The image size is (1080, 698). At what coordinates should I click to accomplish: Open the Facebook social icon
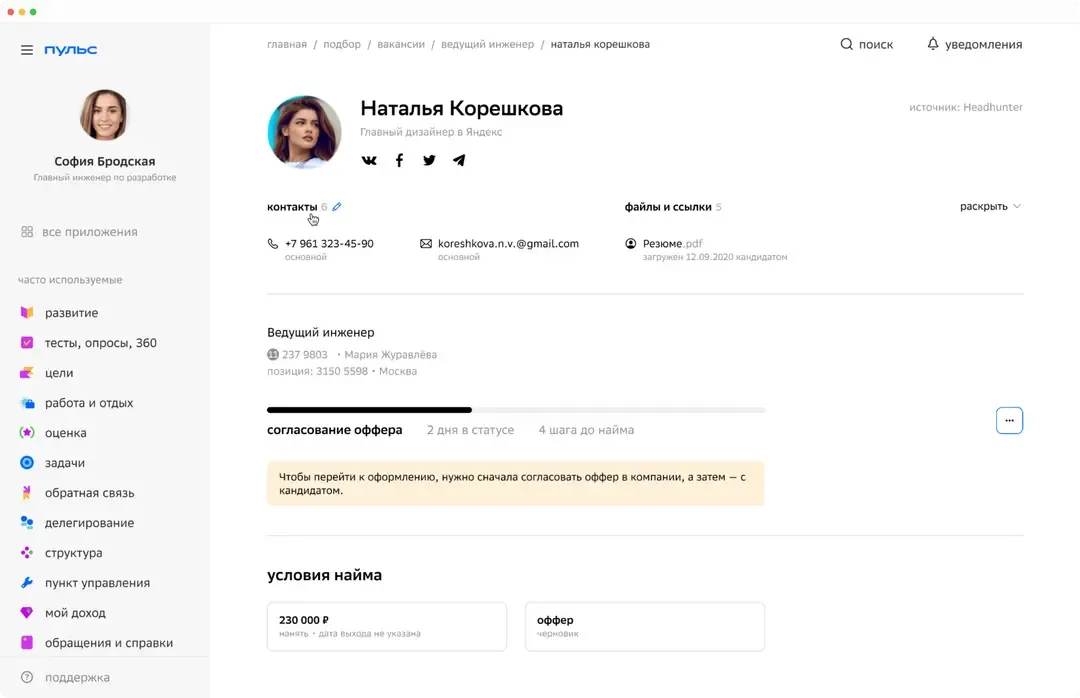tap(399, 160)
